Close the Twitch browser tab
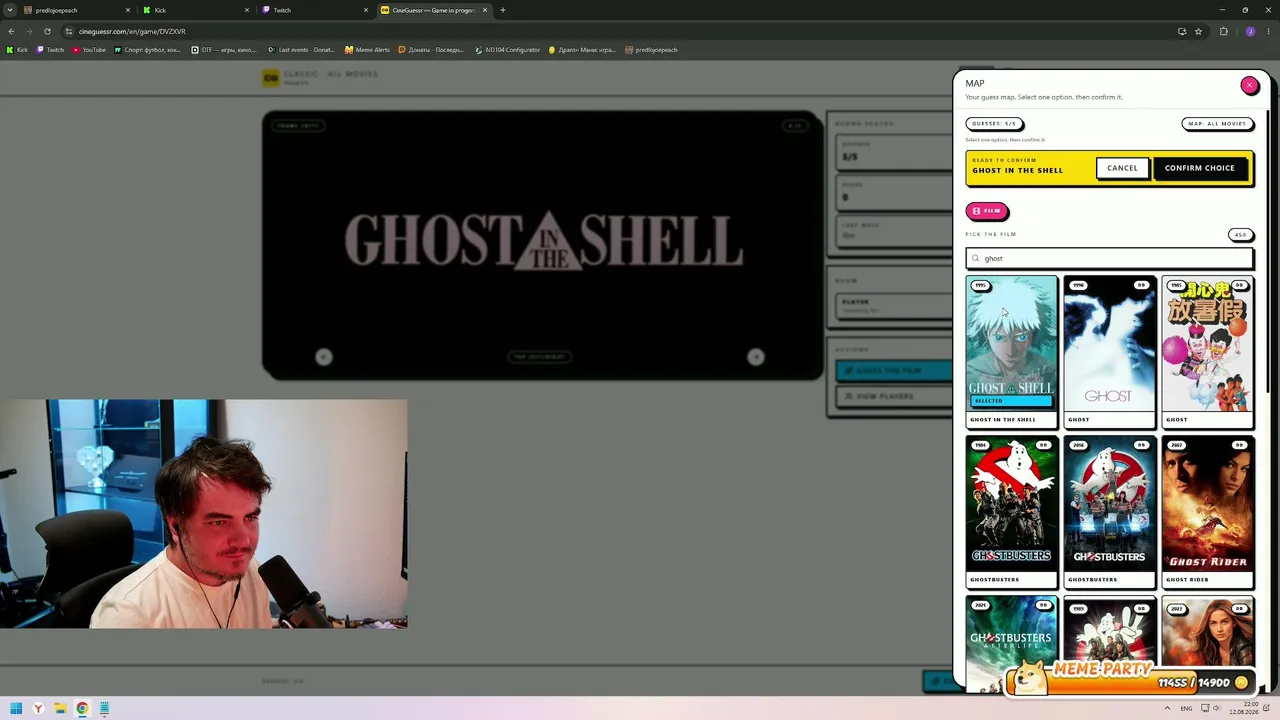 [366, 10]
